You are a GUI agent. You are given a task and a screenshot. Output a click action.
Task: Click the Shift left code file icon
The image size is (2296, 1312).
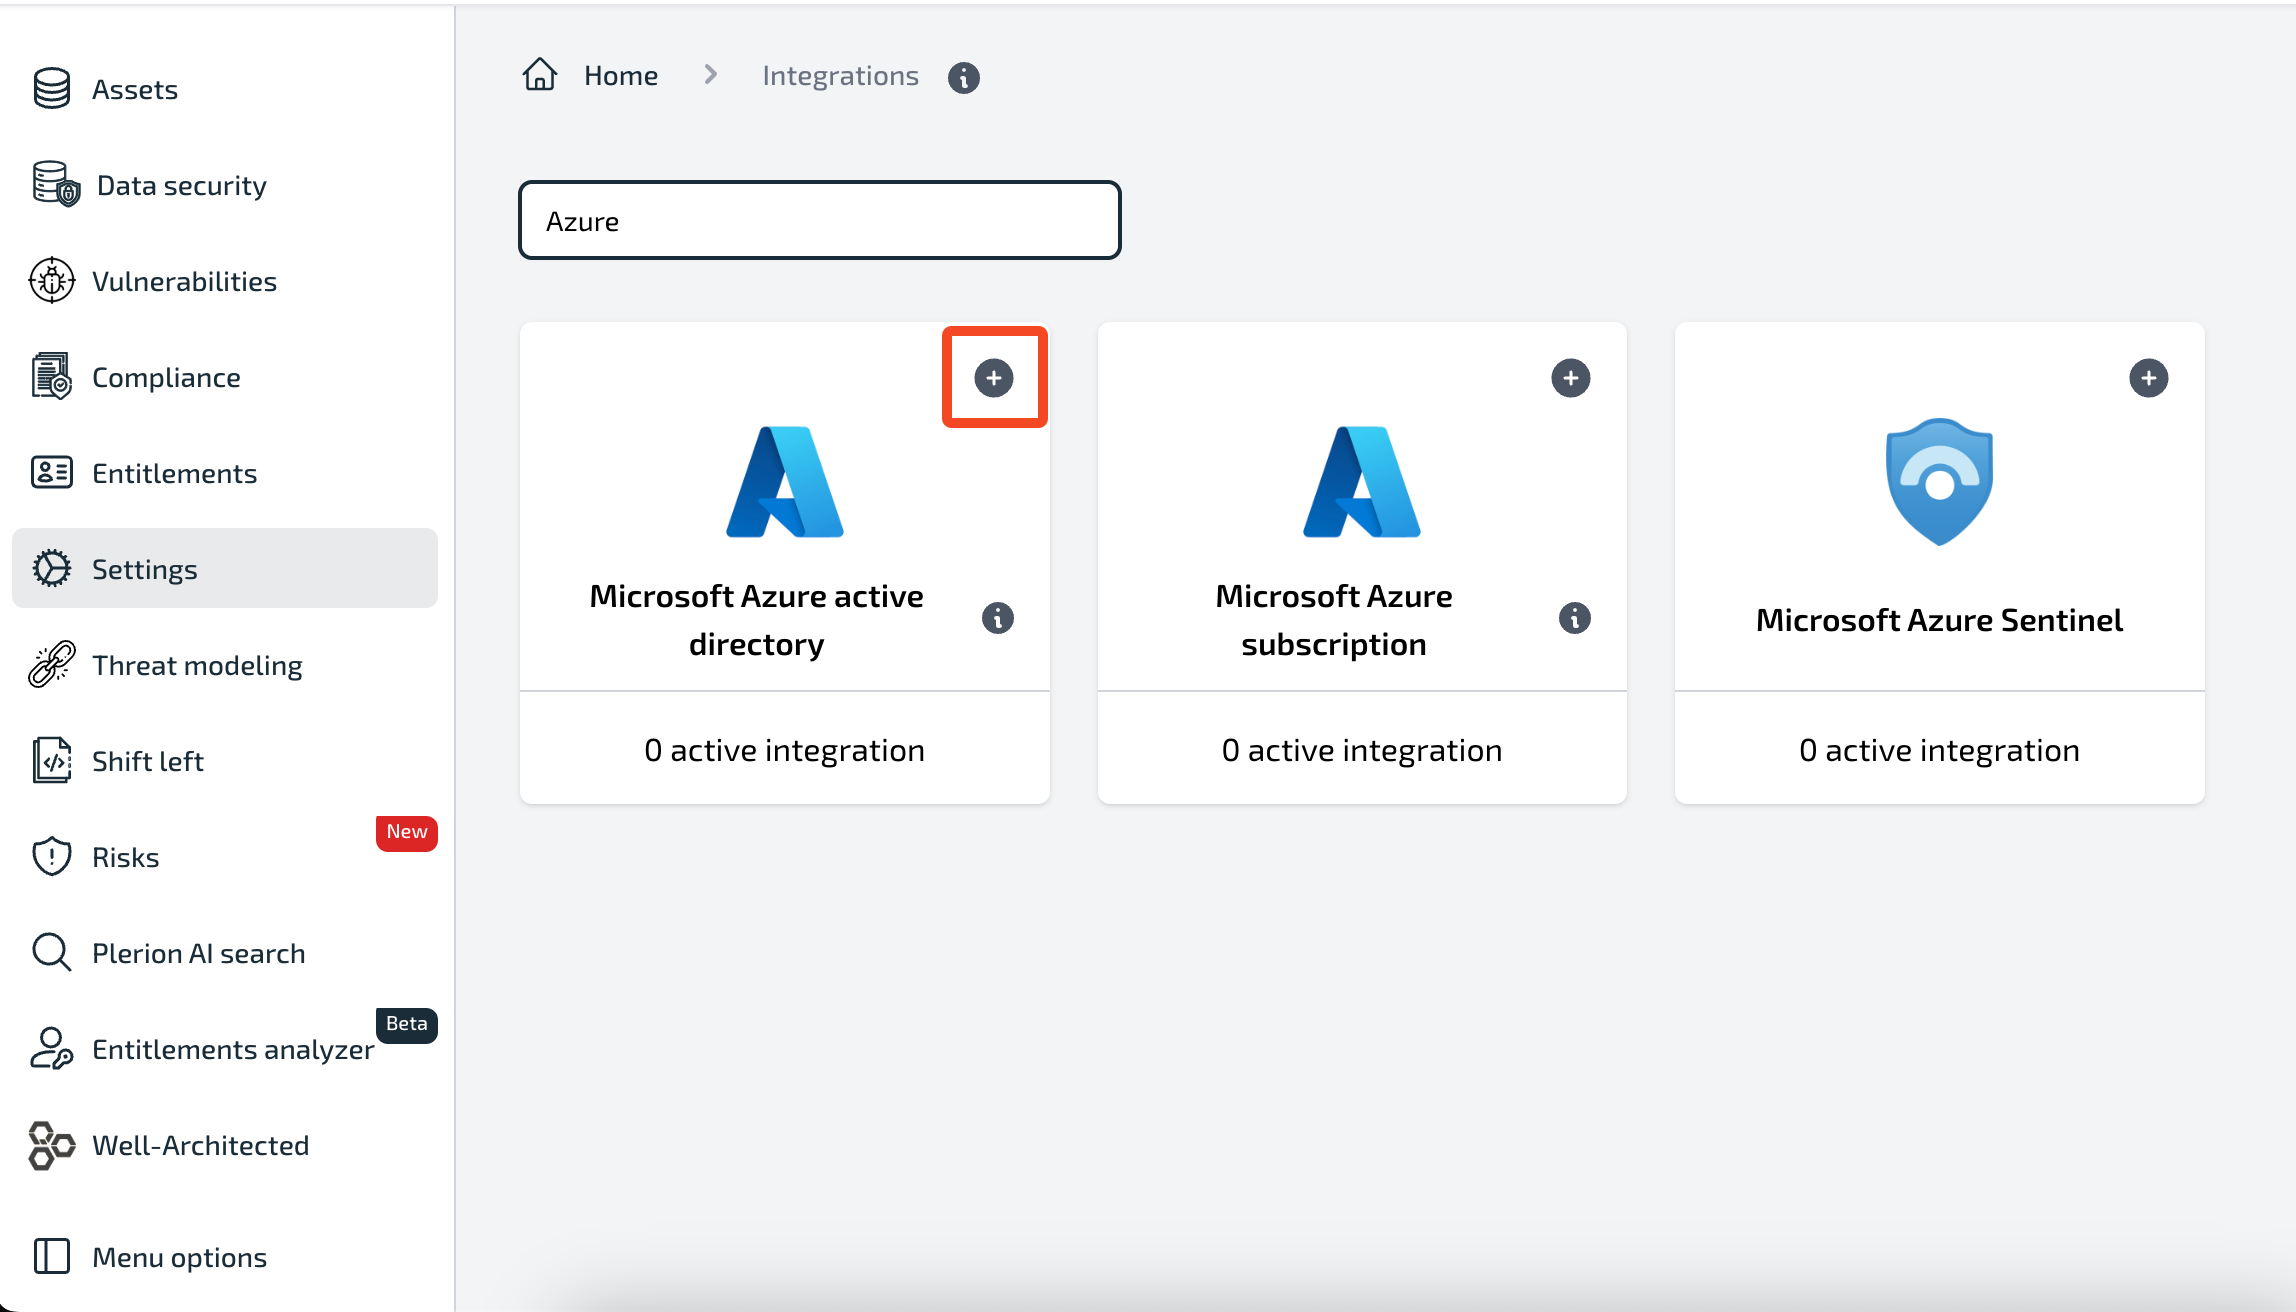52,761
